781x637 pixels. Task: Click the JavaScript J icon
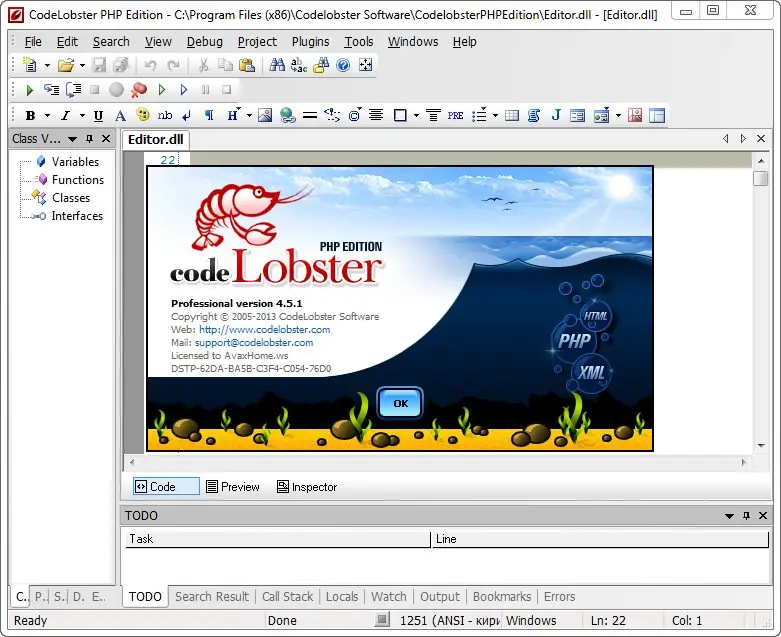coord(556,116)
